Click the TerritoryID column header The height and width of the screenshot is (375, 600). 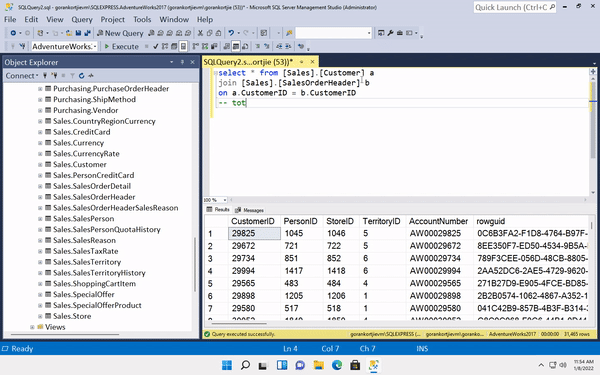(x=383, y=221)
